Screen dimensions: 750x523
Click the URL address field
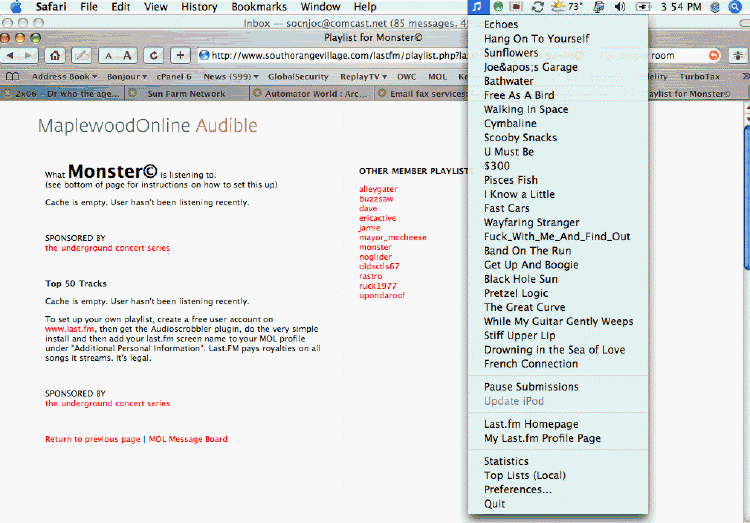[332, 56]
